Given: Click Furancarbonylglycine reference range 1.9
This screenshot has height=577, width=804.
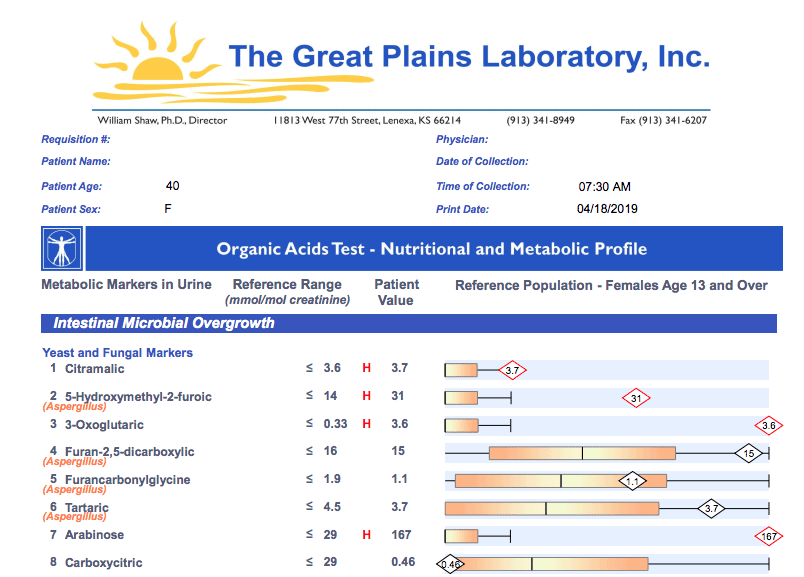Looking at the screenshot, I should point(332,479).
